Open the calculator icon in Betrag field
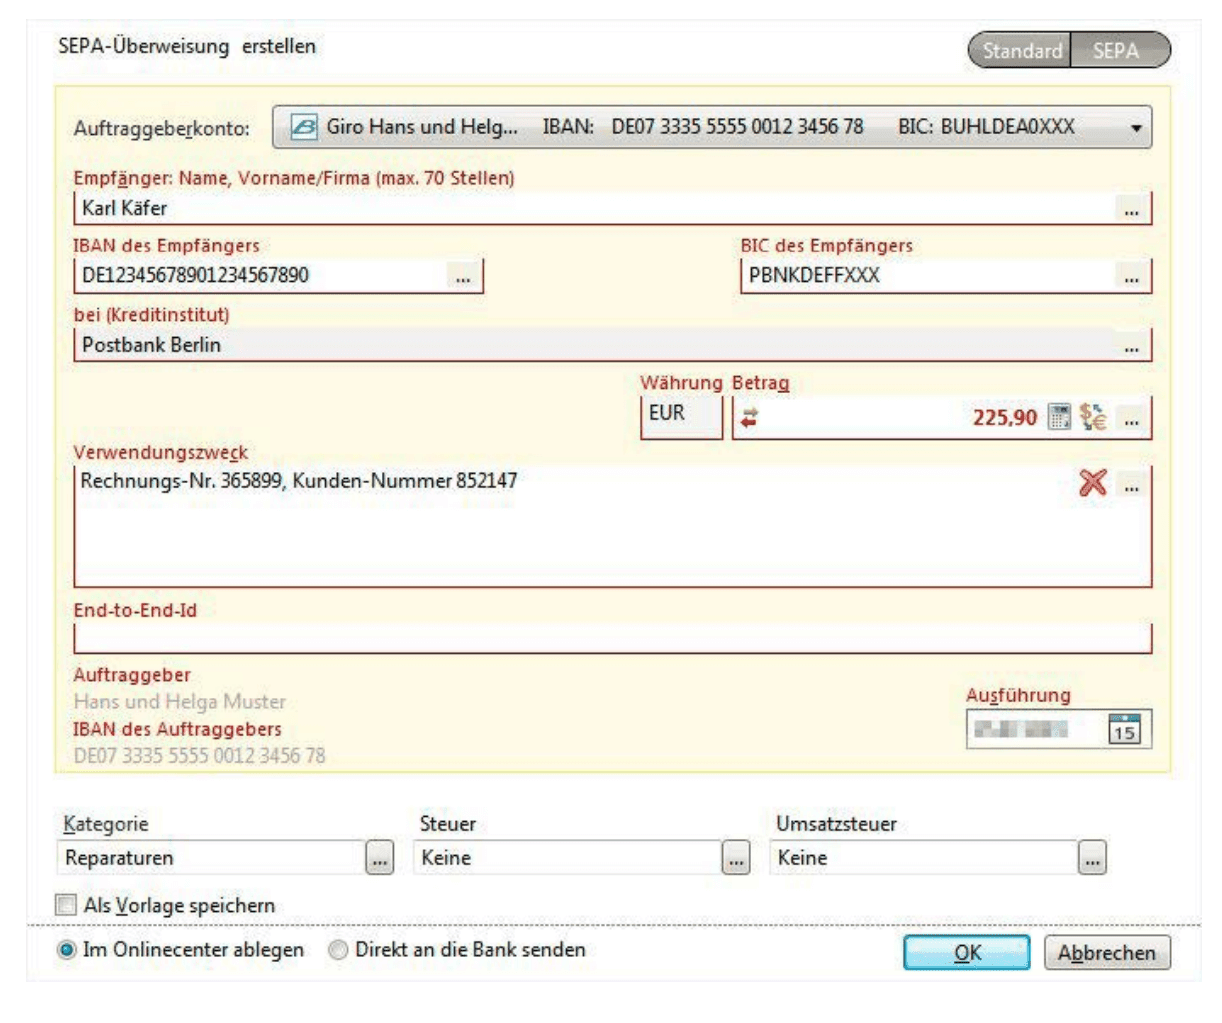This screenshot has width=1222, height=1023. (x=1058, y=418)
